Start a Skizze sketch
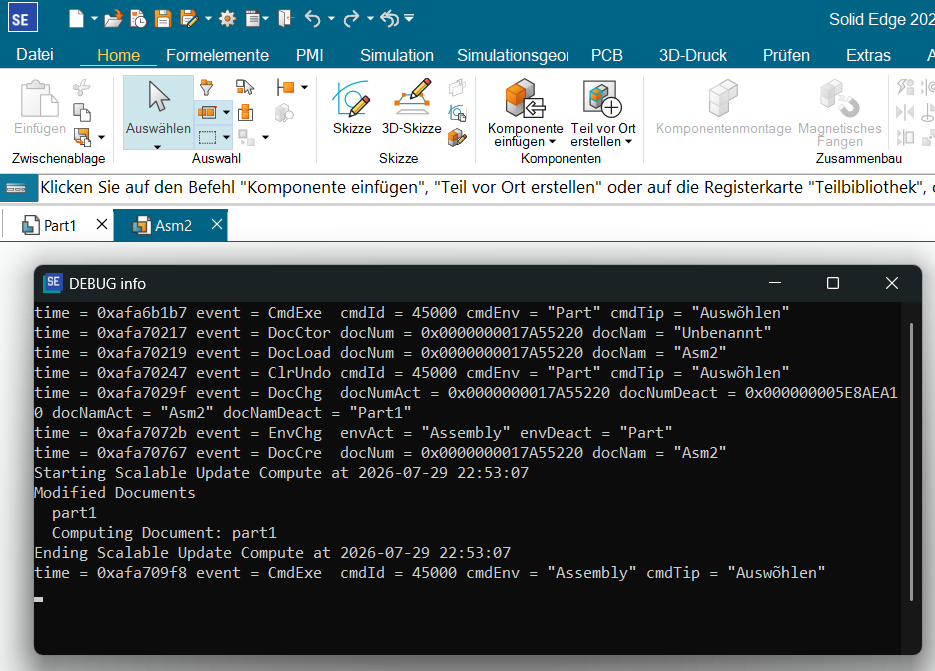Image resolution: width=935 pixels, height=671 pixels. click(352, 107)
